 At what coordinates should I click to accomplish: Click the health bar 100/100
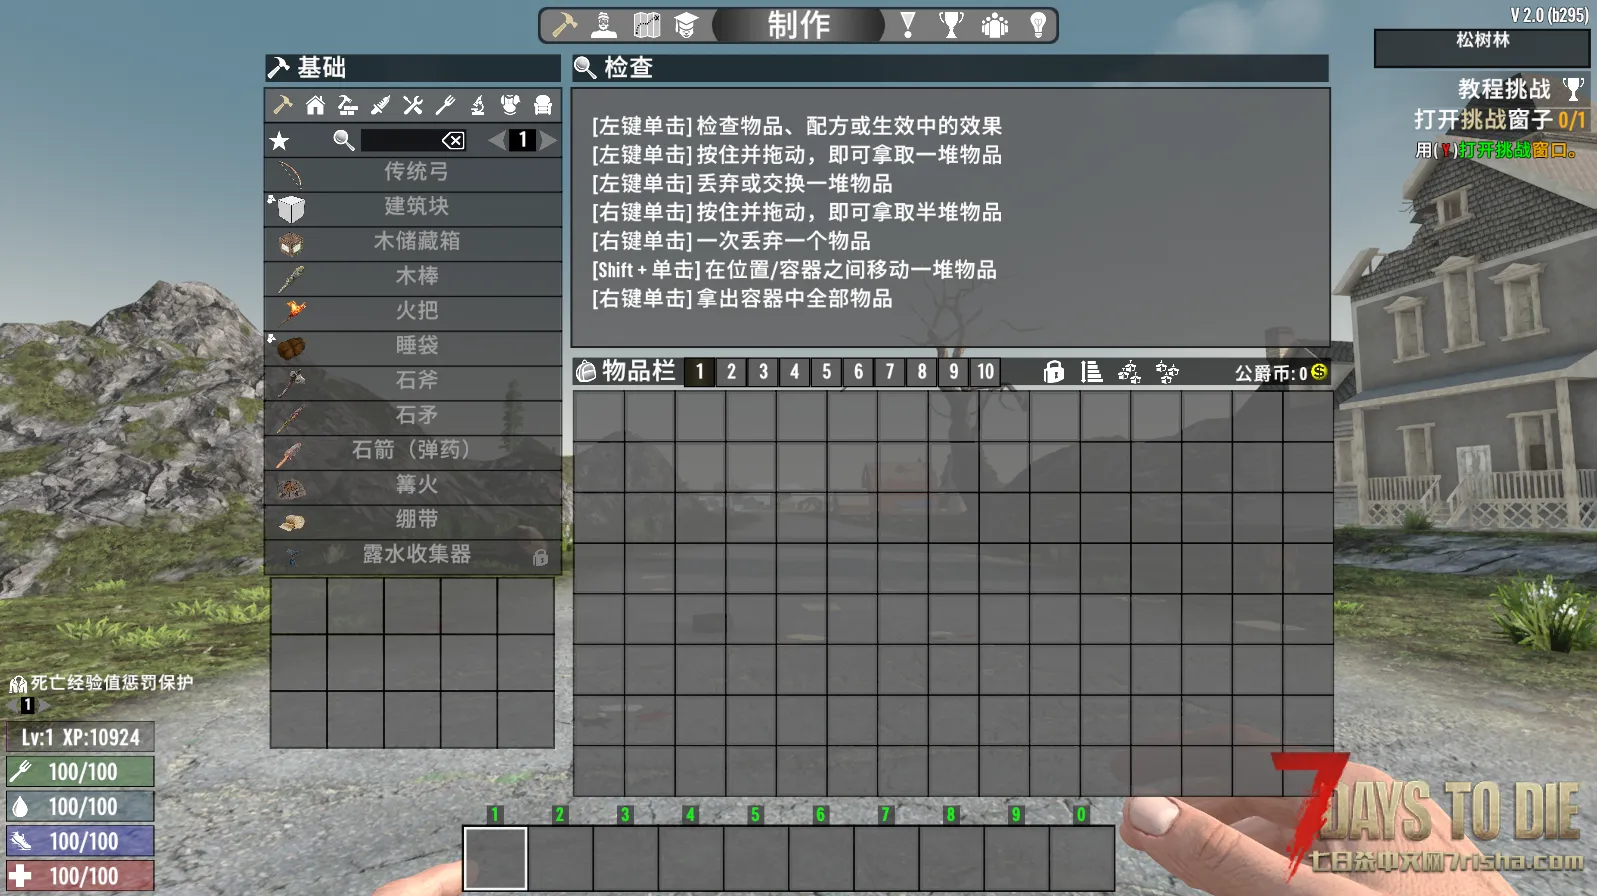[80, 876]
